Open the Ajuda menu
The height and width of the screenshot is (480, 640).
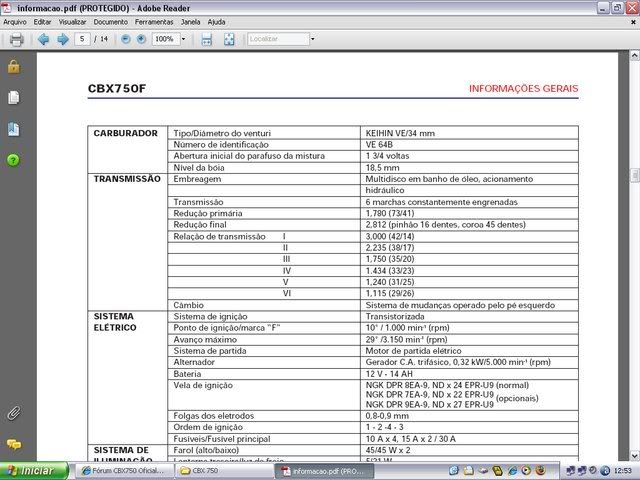216,22
